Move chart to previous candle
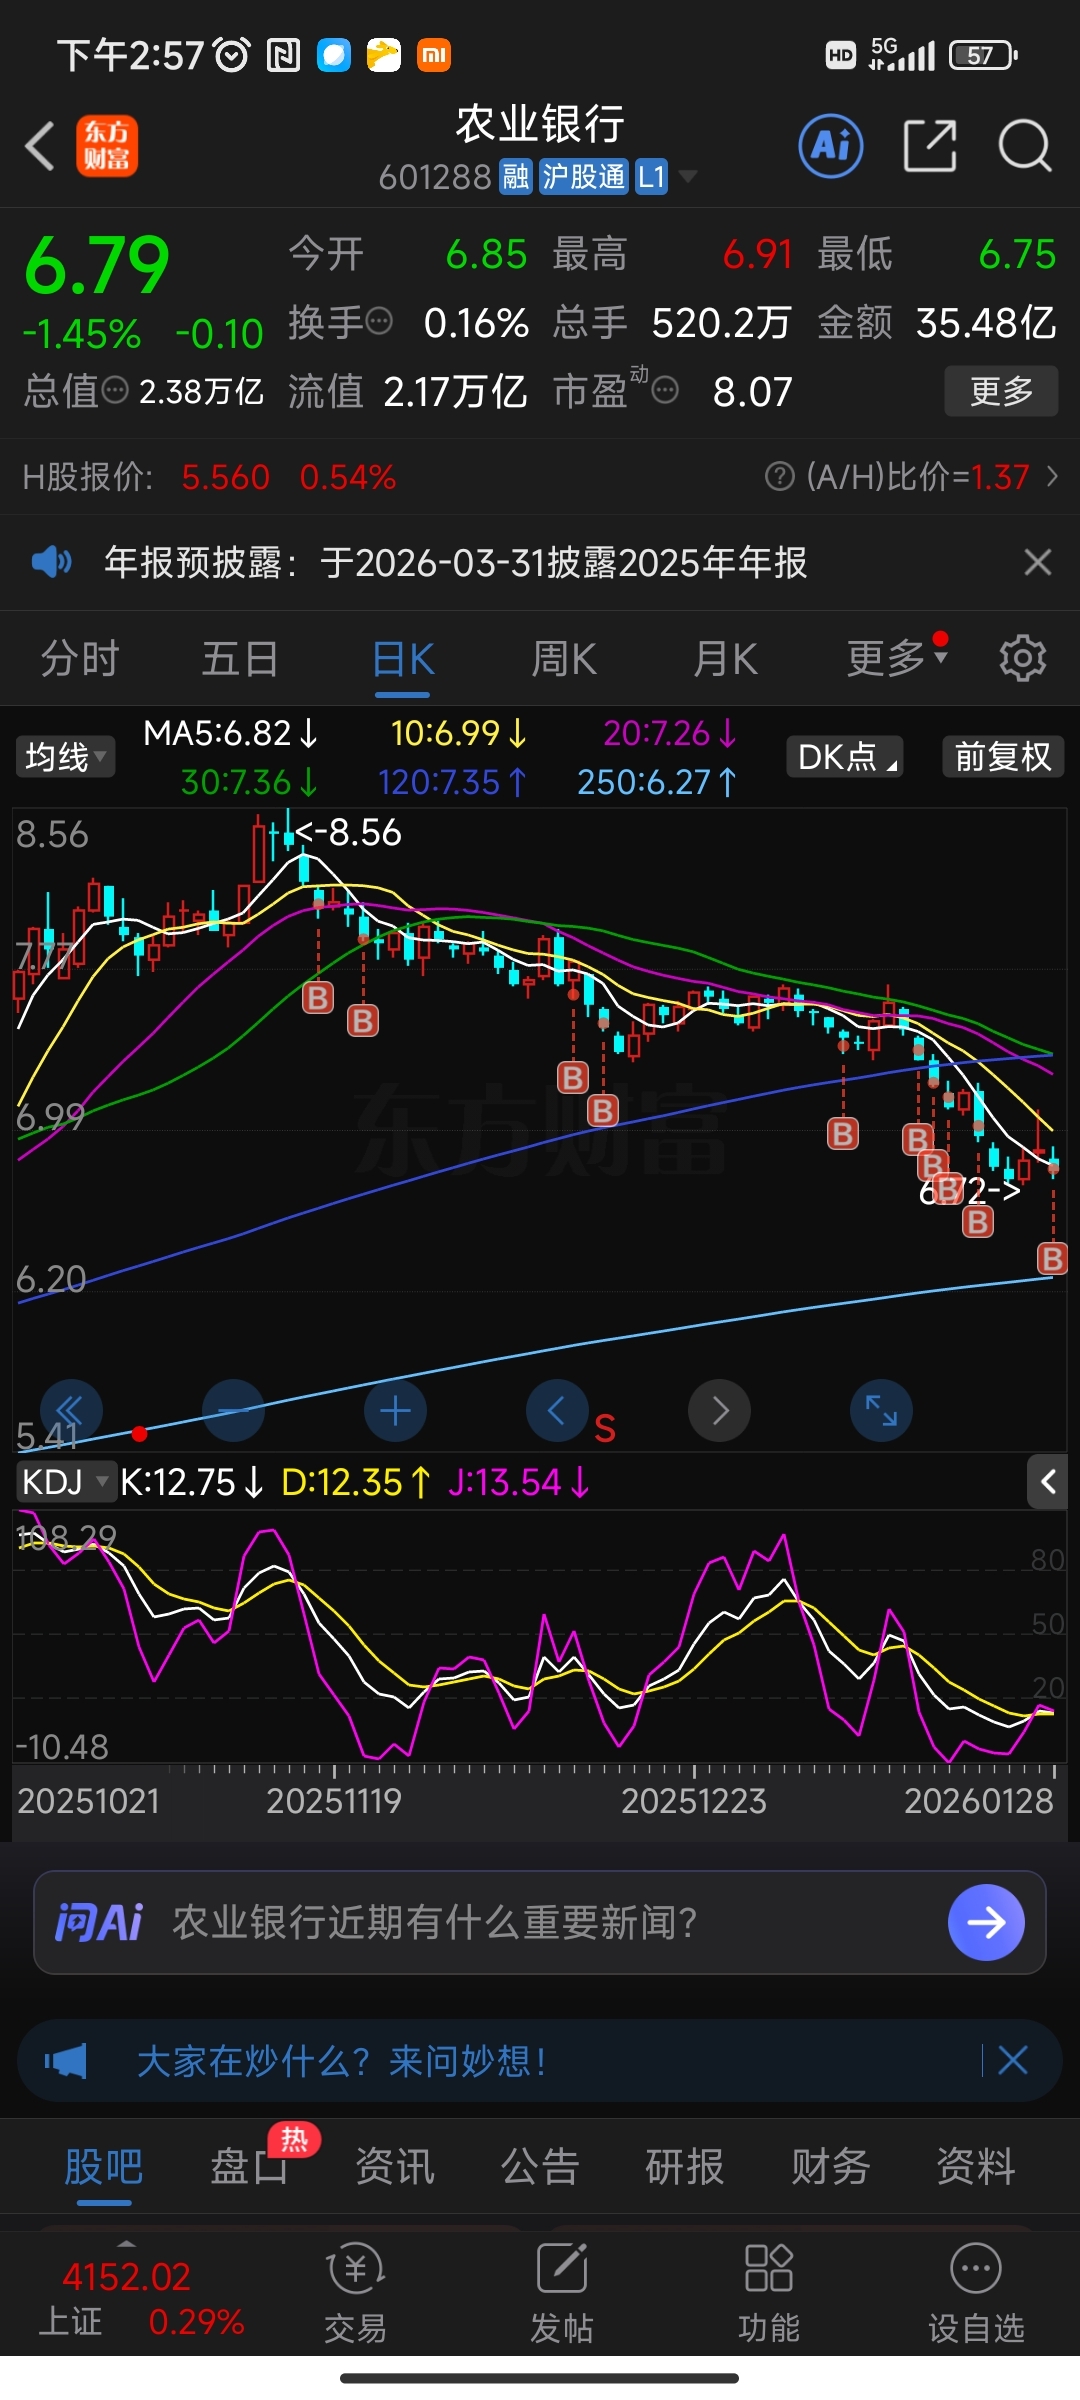This screenshot has height=2400, width=1080. click(557, 1410)
